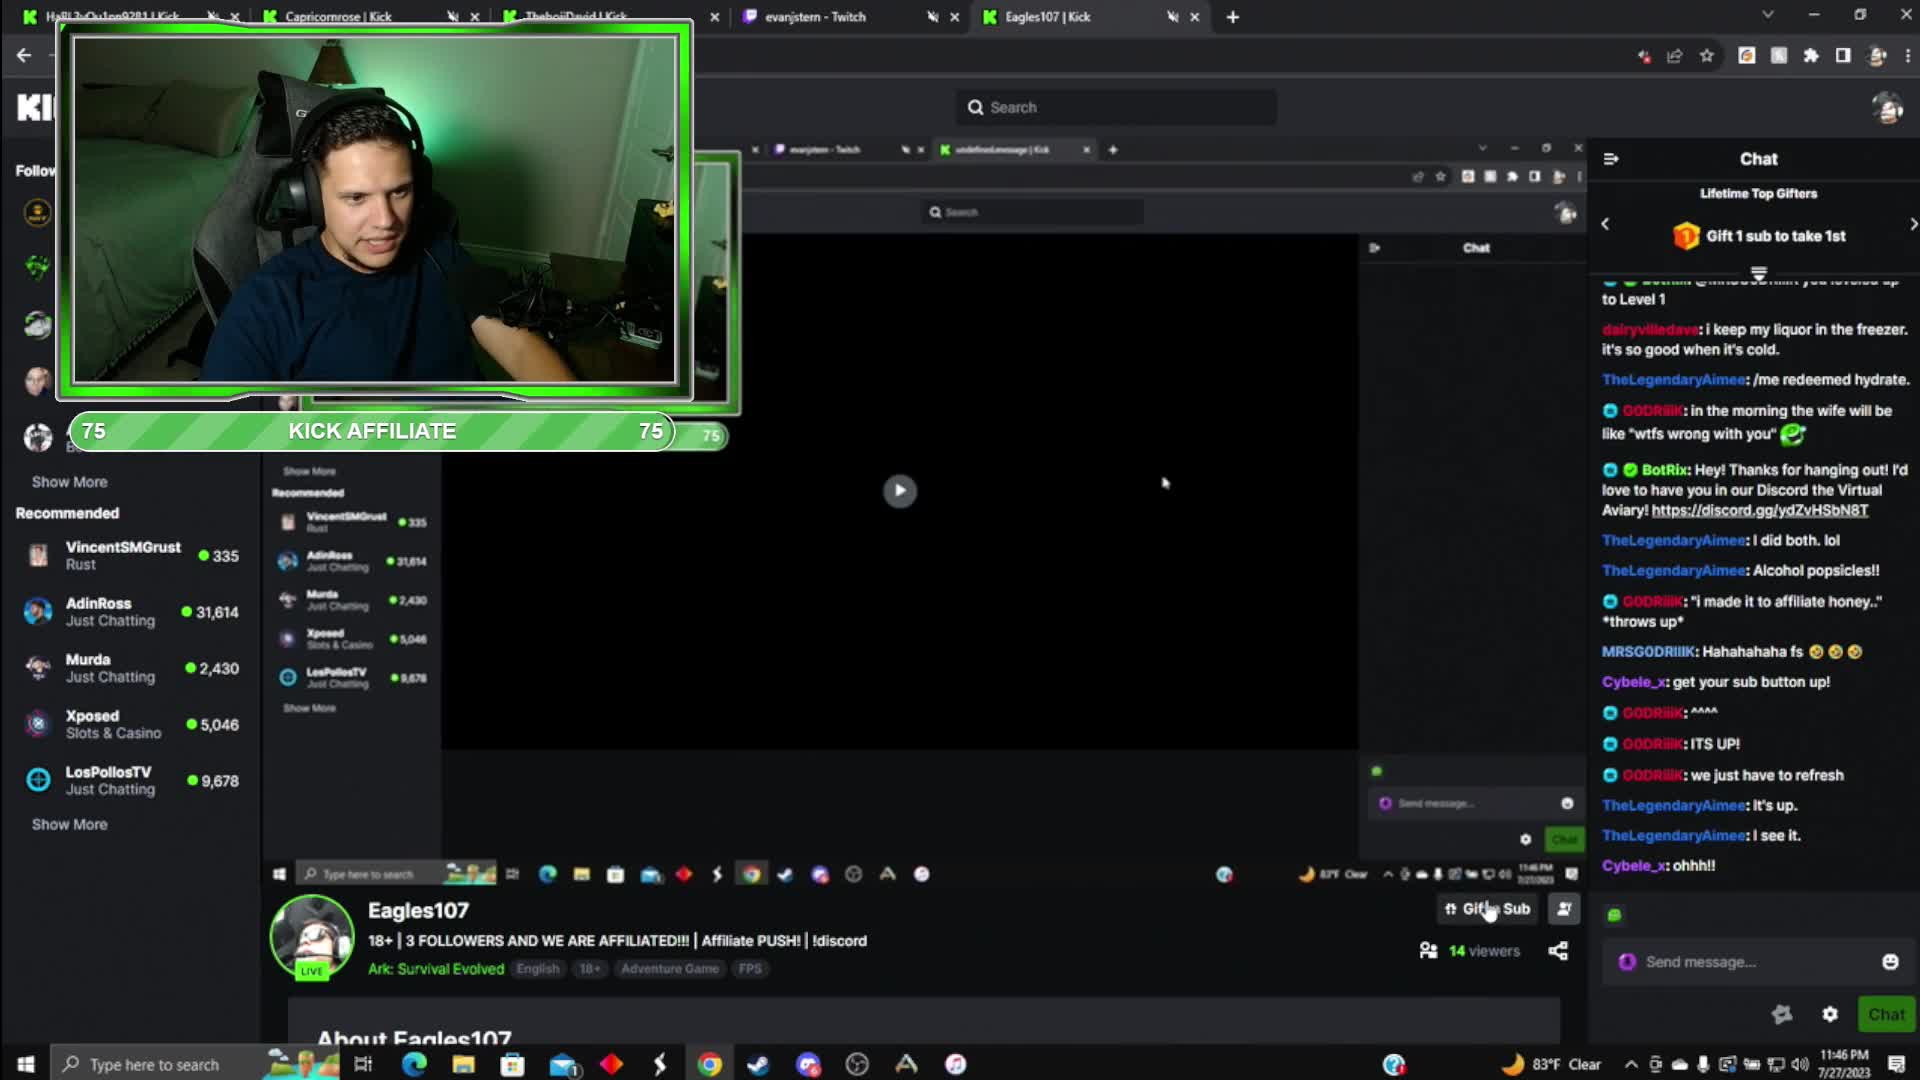Open Microsoft Edge from the taskbar
The width and height of the screenshot is (1920, 1080).
pos(414,1064)
